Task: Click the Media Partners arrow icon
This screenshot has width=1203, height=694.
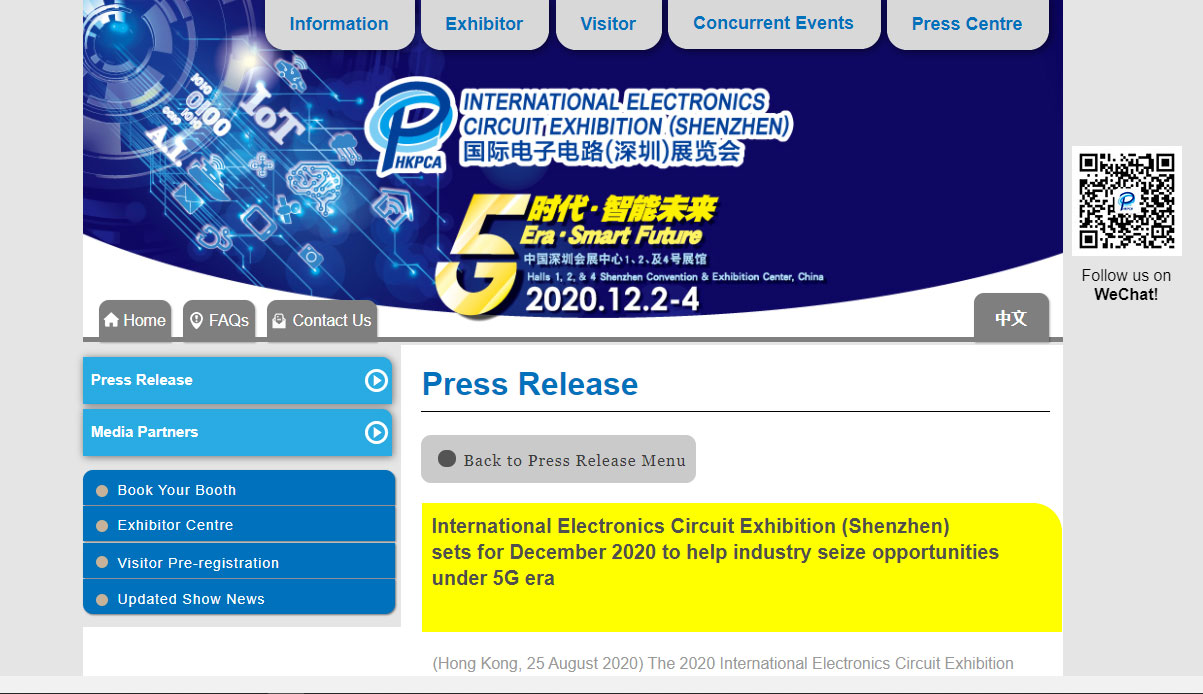Action: (376, 432)
